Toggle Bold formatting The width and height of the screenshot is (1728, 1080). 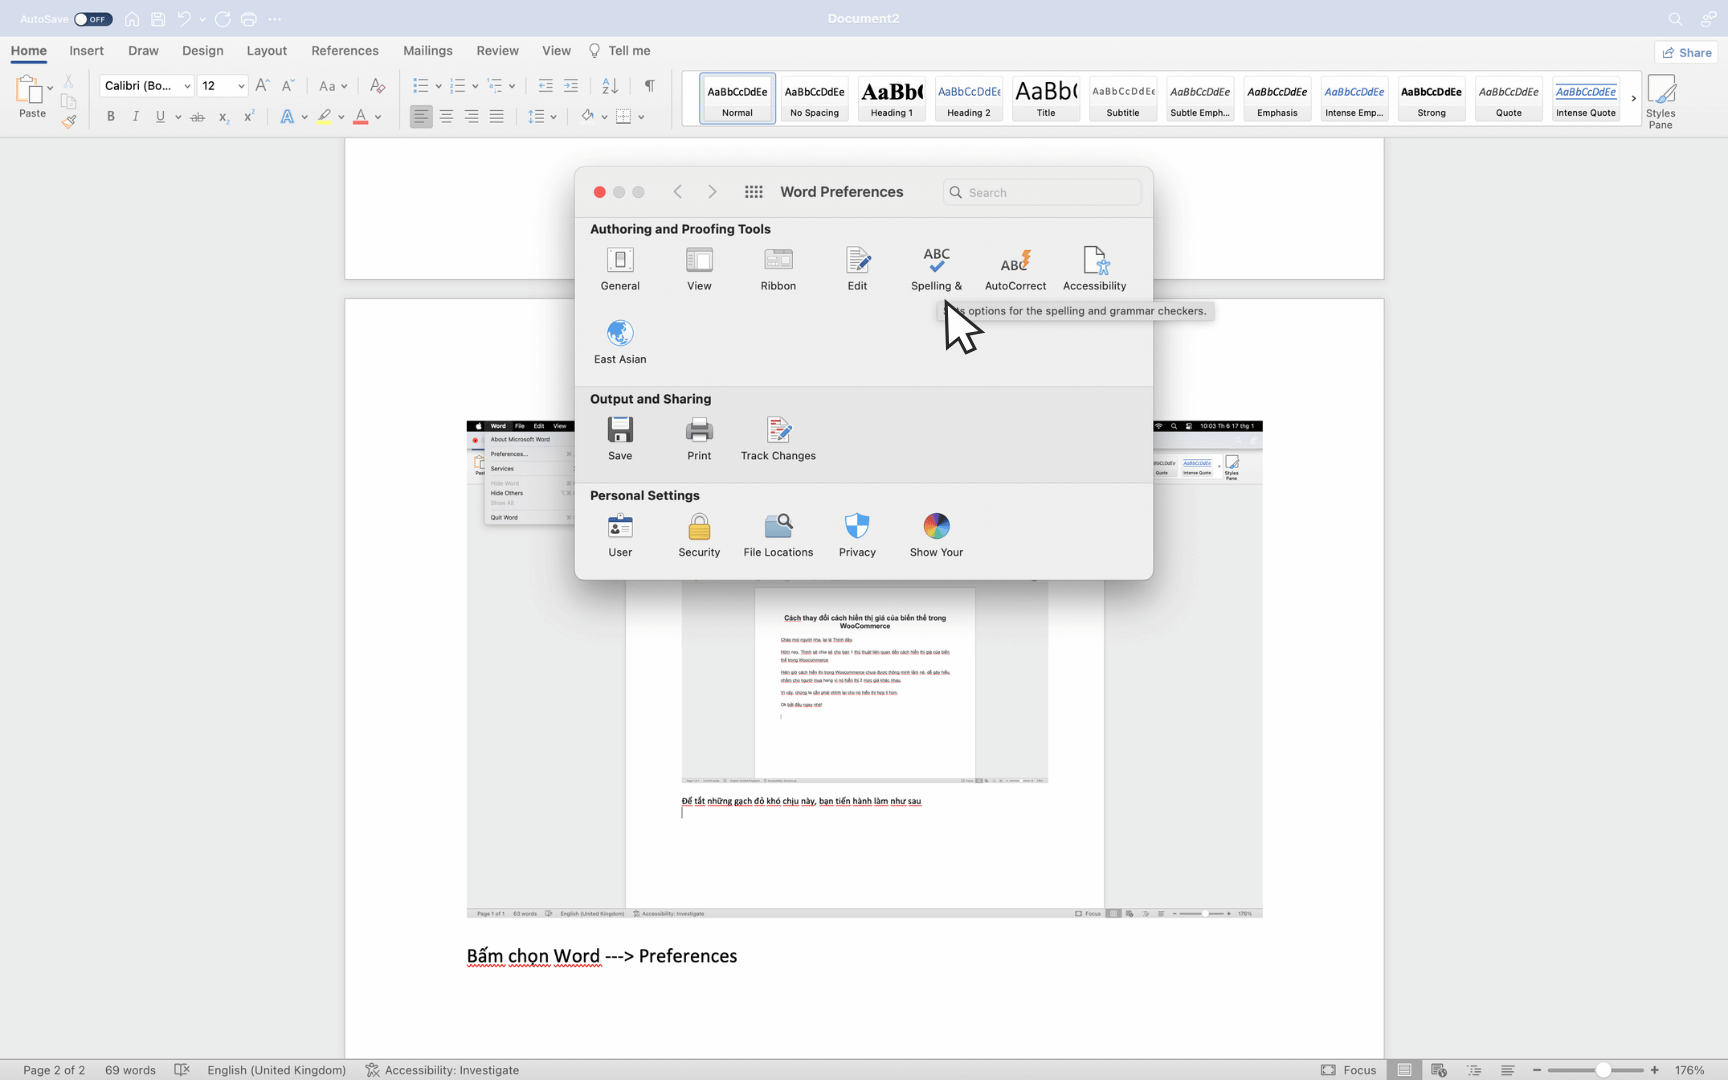[111, 117]
